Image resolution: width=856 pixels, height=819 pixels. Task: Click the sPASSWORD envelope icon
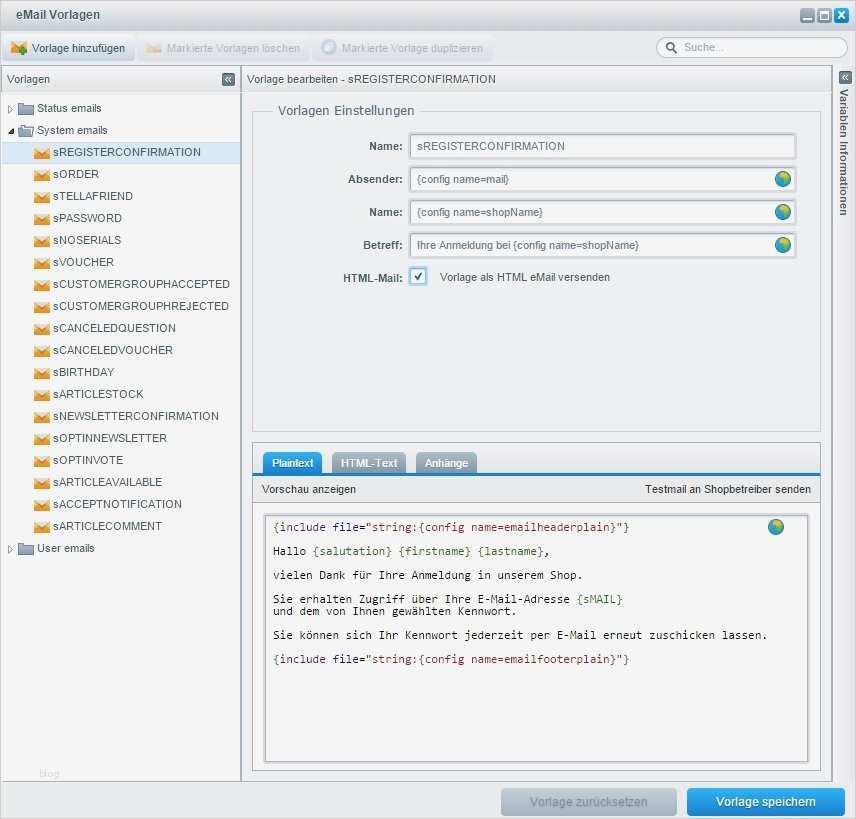click(x=42, y=219)
